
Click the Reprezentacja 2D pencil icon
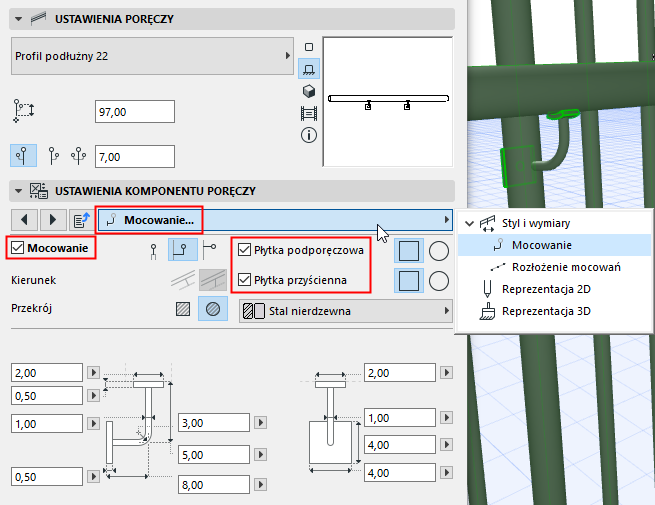pos(487,289)
